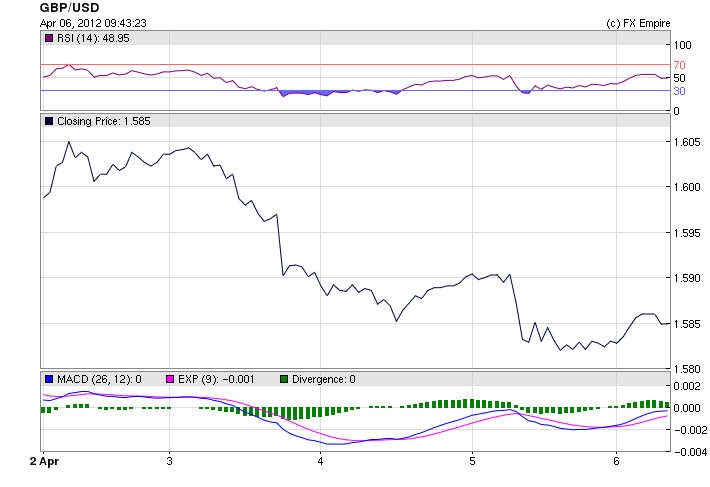The width and height of the screenshot is (710, 487).
Task: Click the Divergence: 0 legend label
Action: pos(323,379)
